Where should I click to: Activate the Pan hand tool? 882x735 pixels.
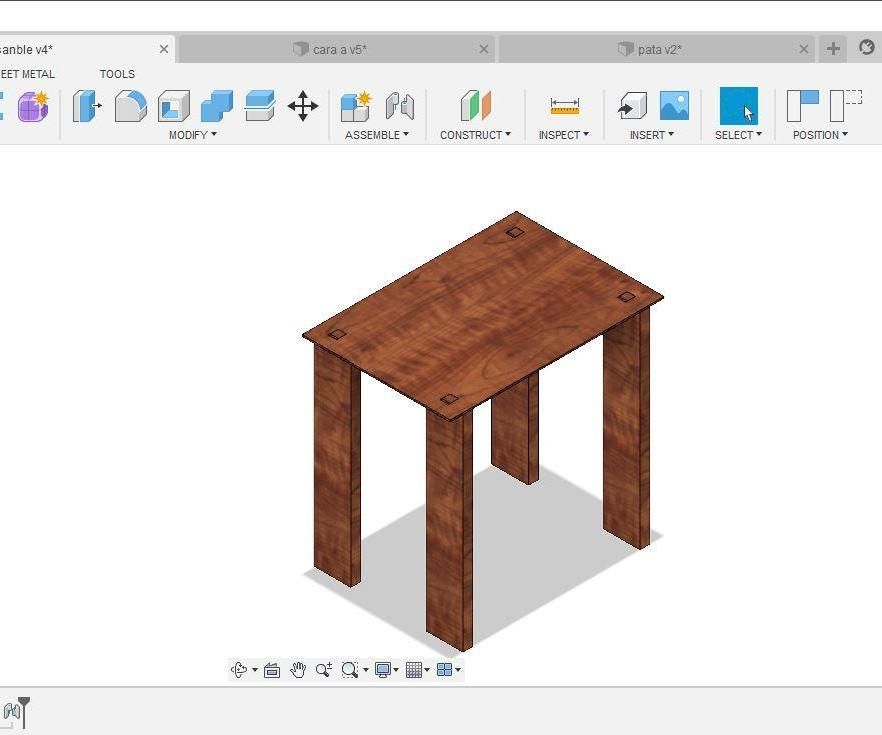click(298, 670)
